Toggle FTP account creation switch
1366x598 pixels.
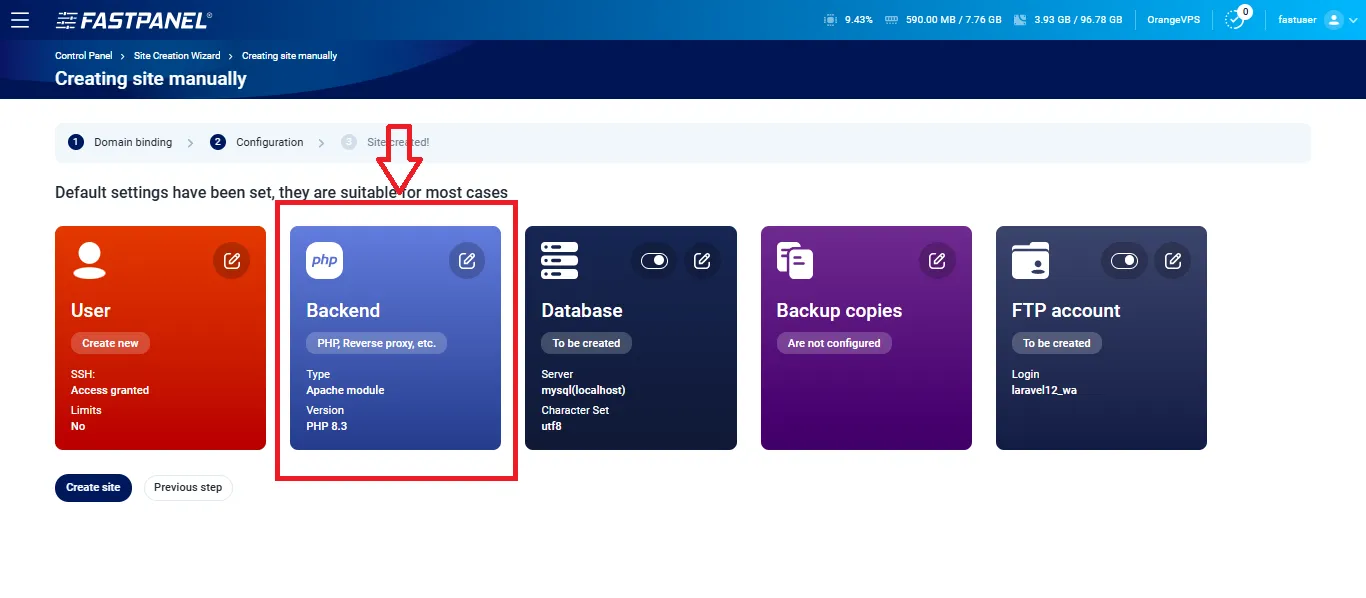click(x=1124, y=261)
